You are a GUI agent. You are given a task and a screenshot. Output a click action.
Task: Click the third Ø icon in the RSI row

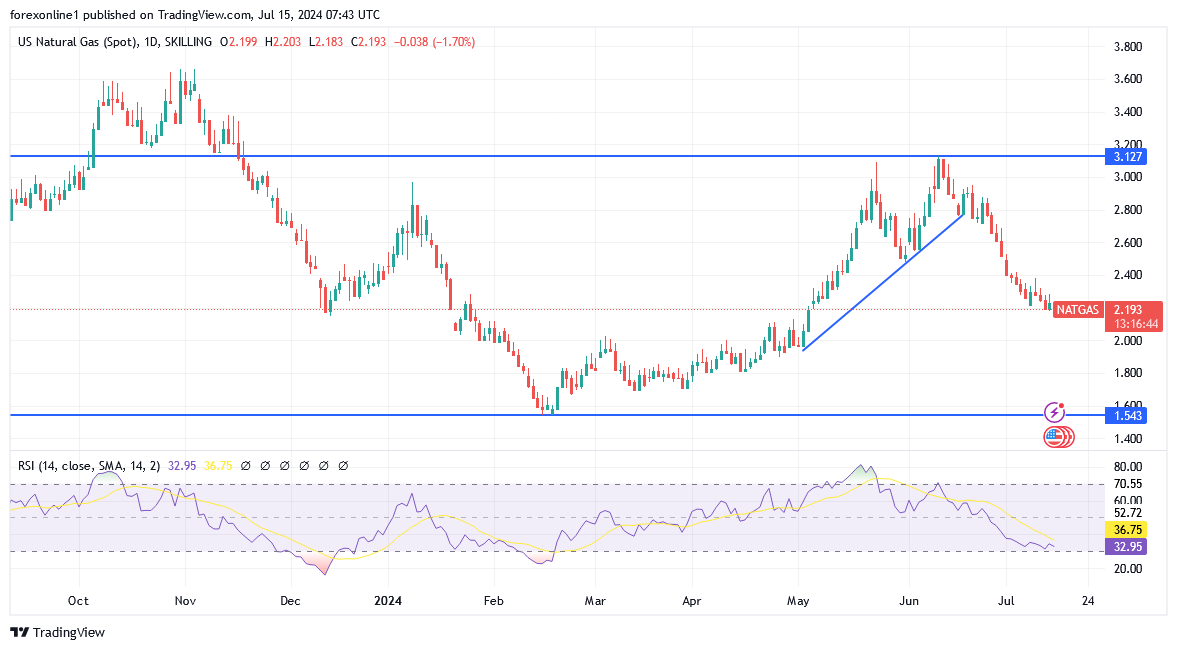pyautogui.click(x=284, y=465)
